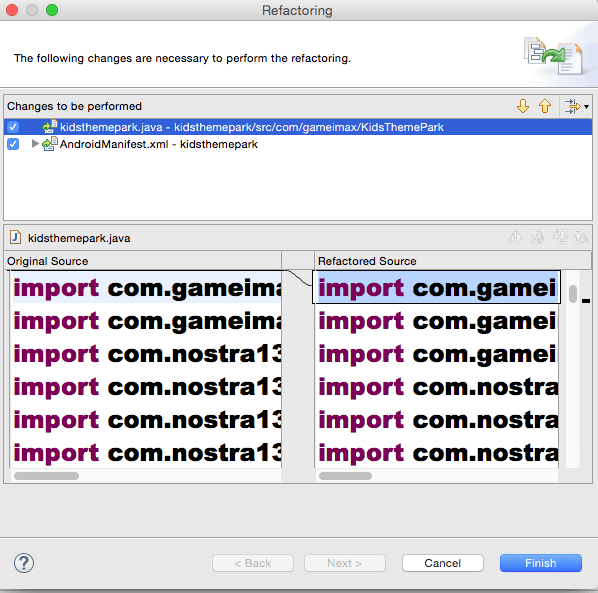Click the Original Source horizontal scrollbar
This screenshot has width=598, height=593.
pos(146,476)
